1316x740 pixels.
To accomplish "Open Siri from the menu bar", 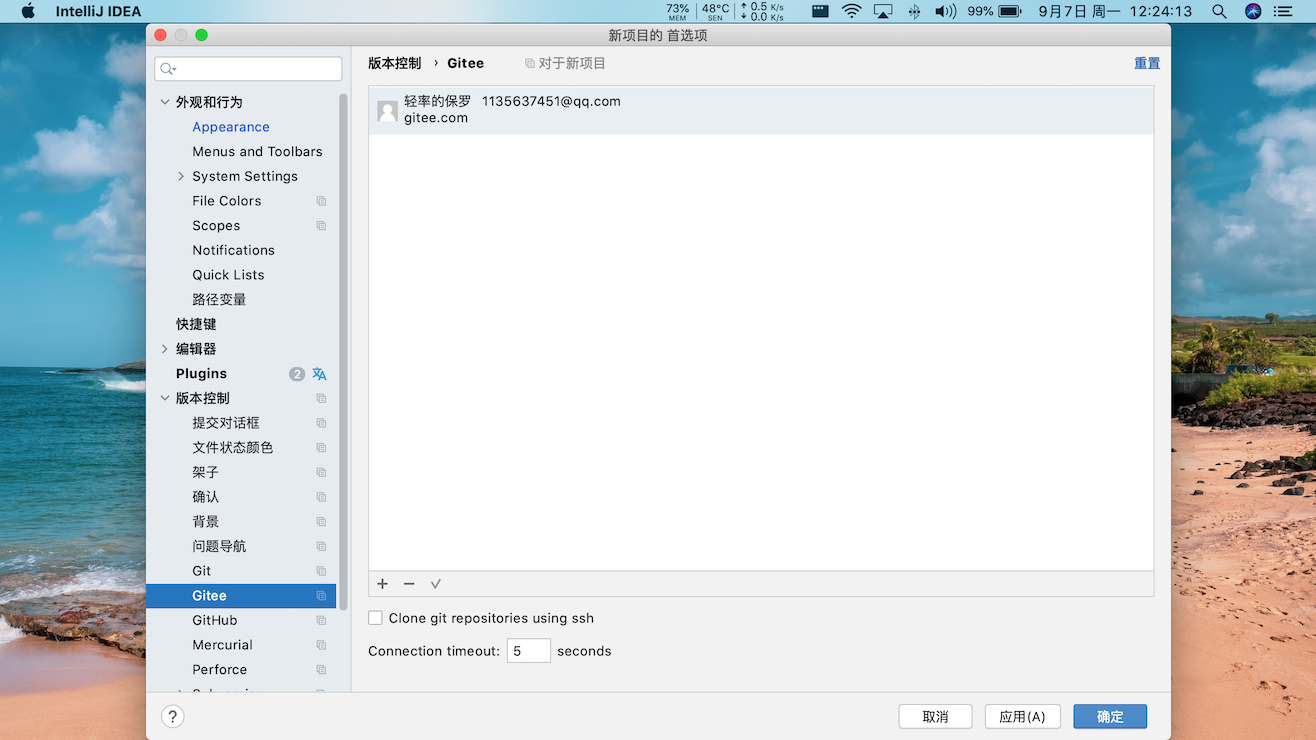I will pyautogui.click(x=1253, y=11).
